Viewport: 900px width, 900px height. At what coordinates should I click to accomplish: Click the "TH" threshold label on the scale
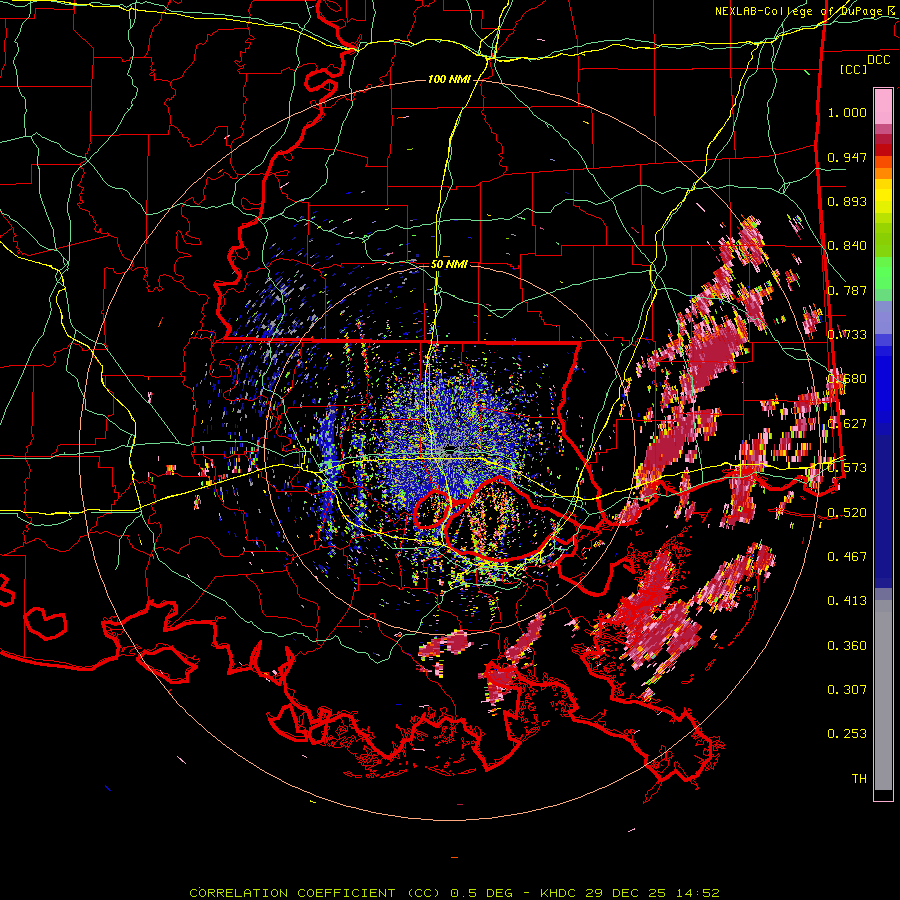[x=859, y=778]
